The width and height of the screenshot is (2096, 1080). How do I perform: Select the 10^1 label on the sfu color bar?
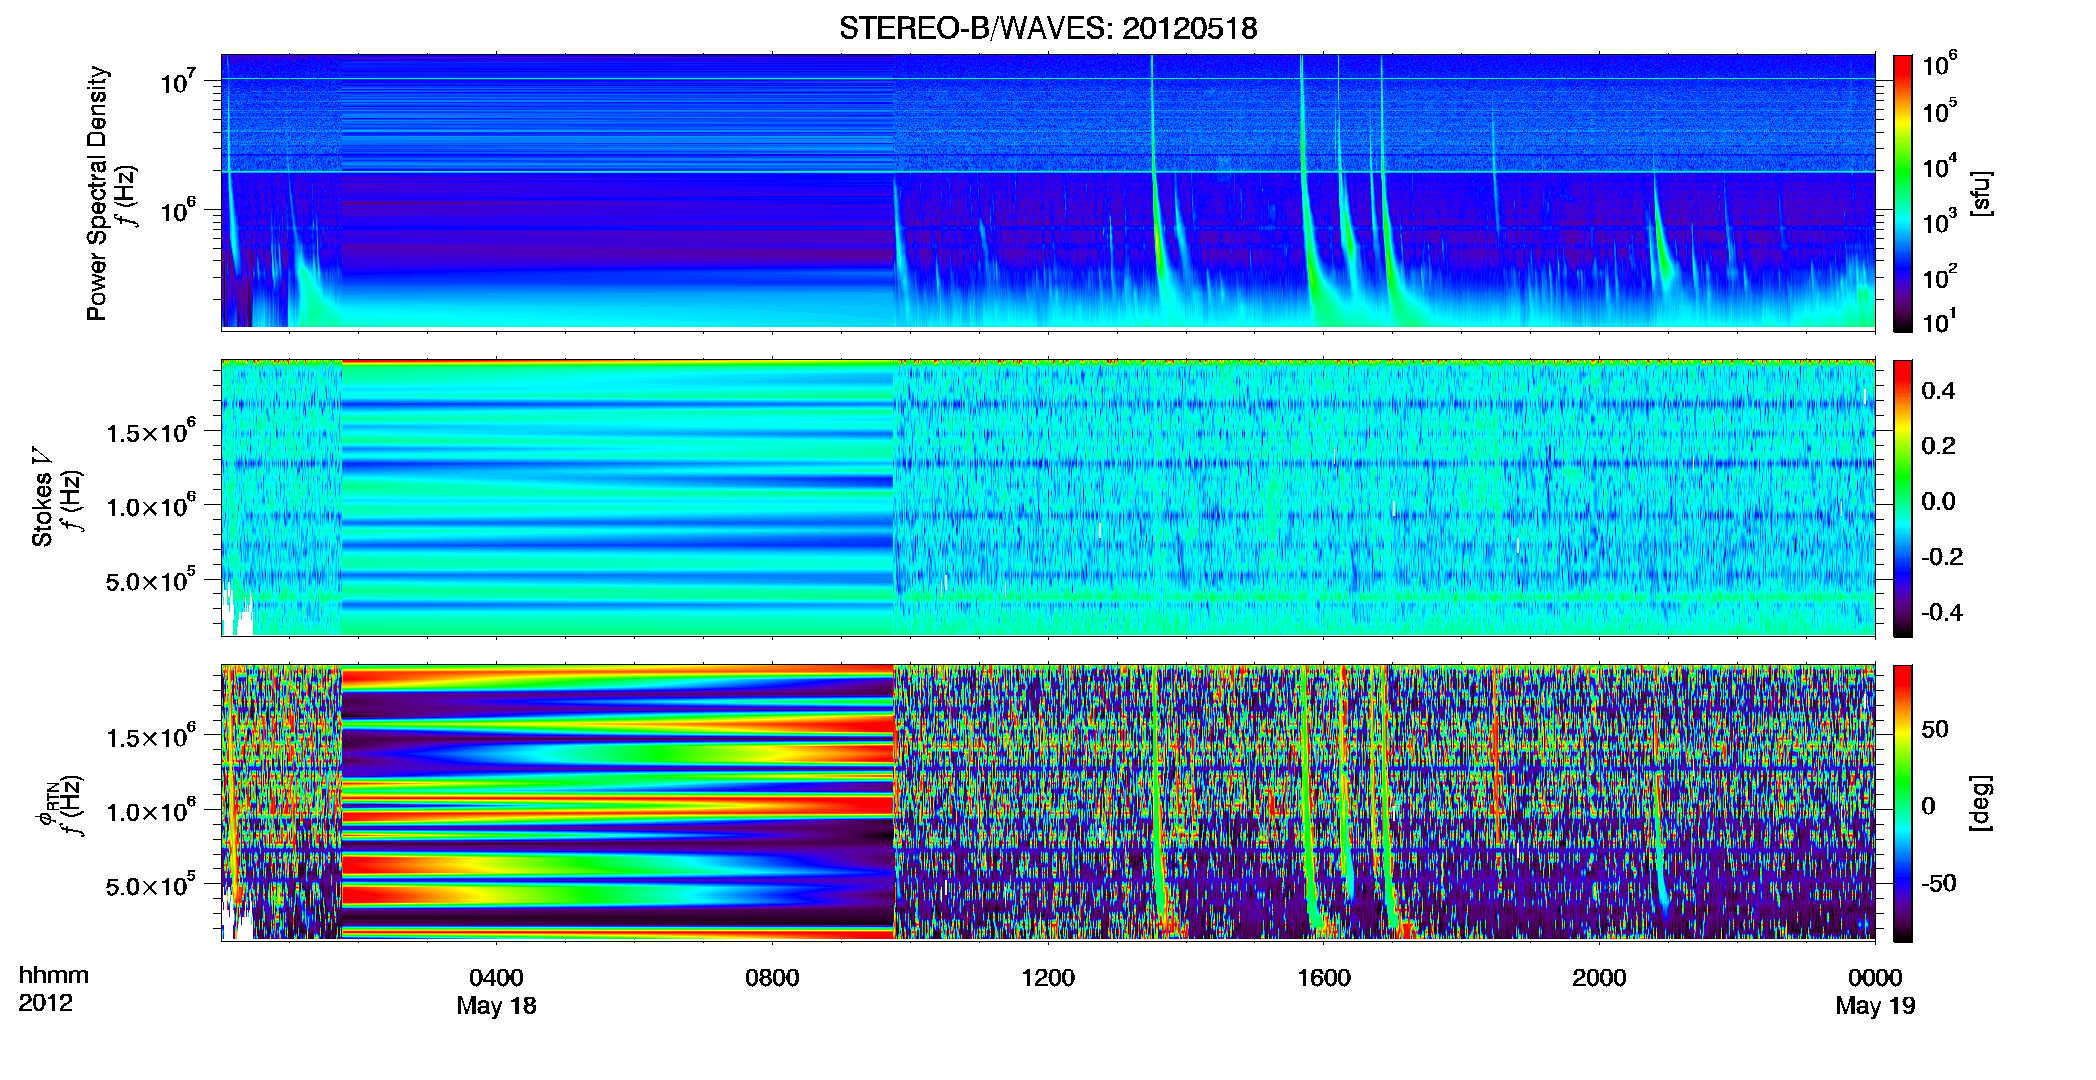(x=1940, y=321)
